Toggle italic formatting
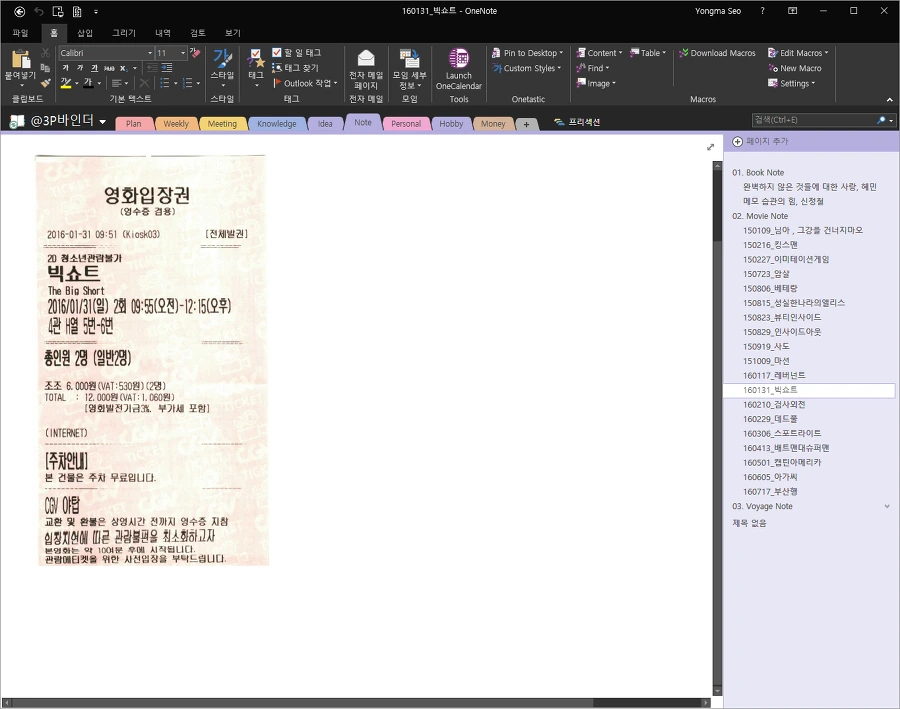 pyautogui.click(x=80, y=68)
